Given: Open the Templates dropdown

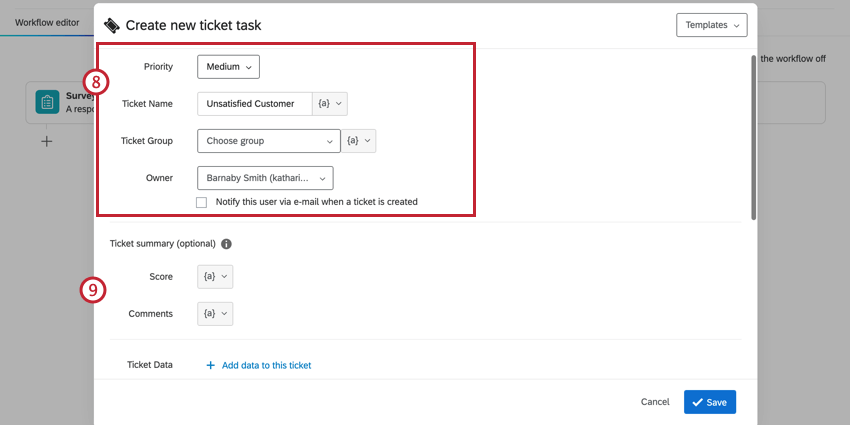Looking at the screenshot, I should (x=712, y=25).
